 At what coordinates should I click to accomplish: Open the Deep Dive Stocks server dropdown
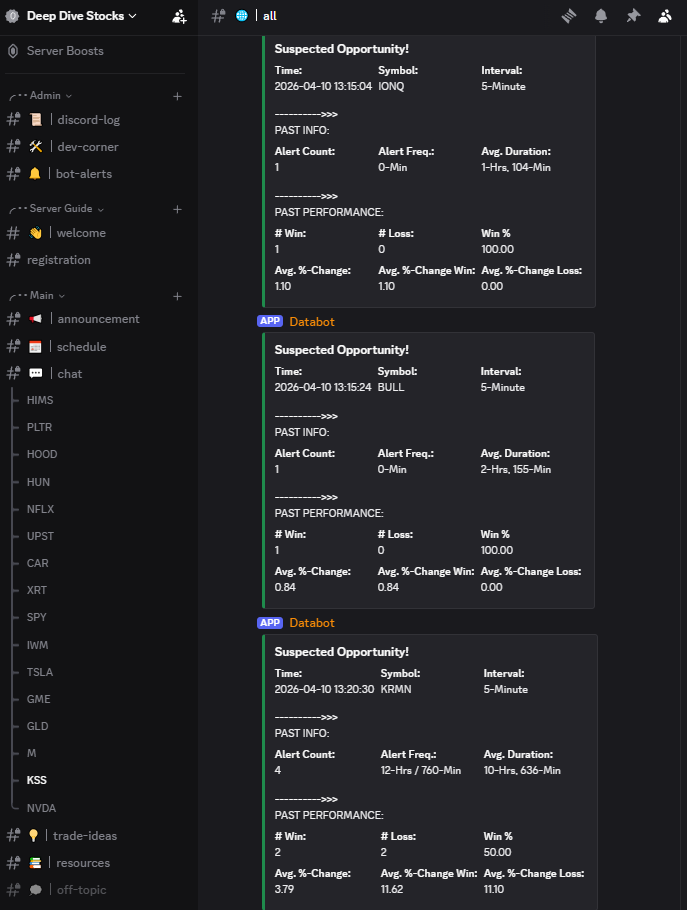point(78,16)
